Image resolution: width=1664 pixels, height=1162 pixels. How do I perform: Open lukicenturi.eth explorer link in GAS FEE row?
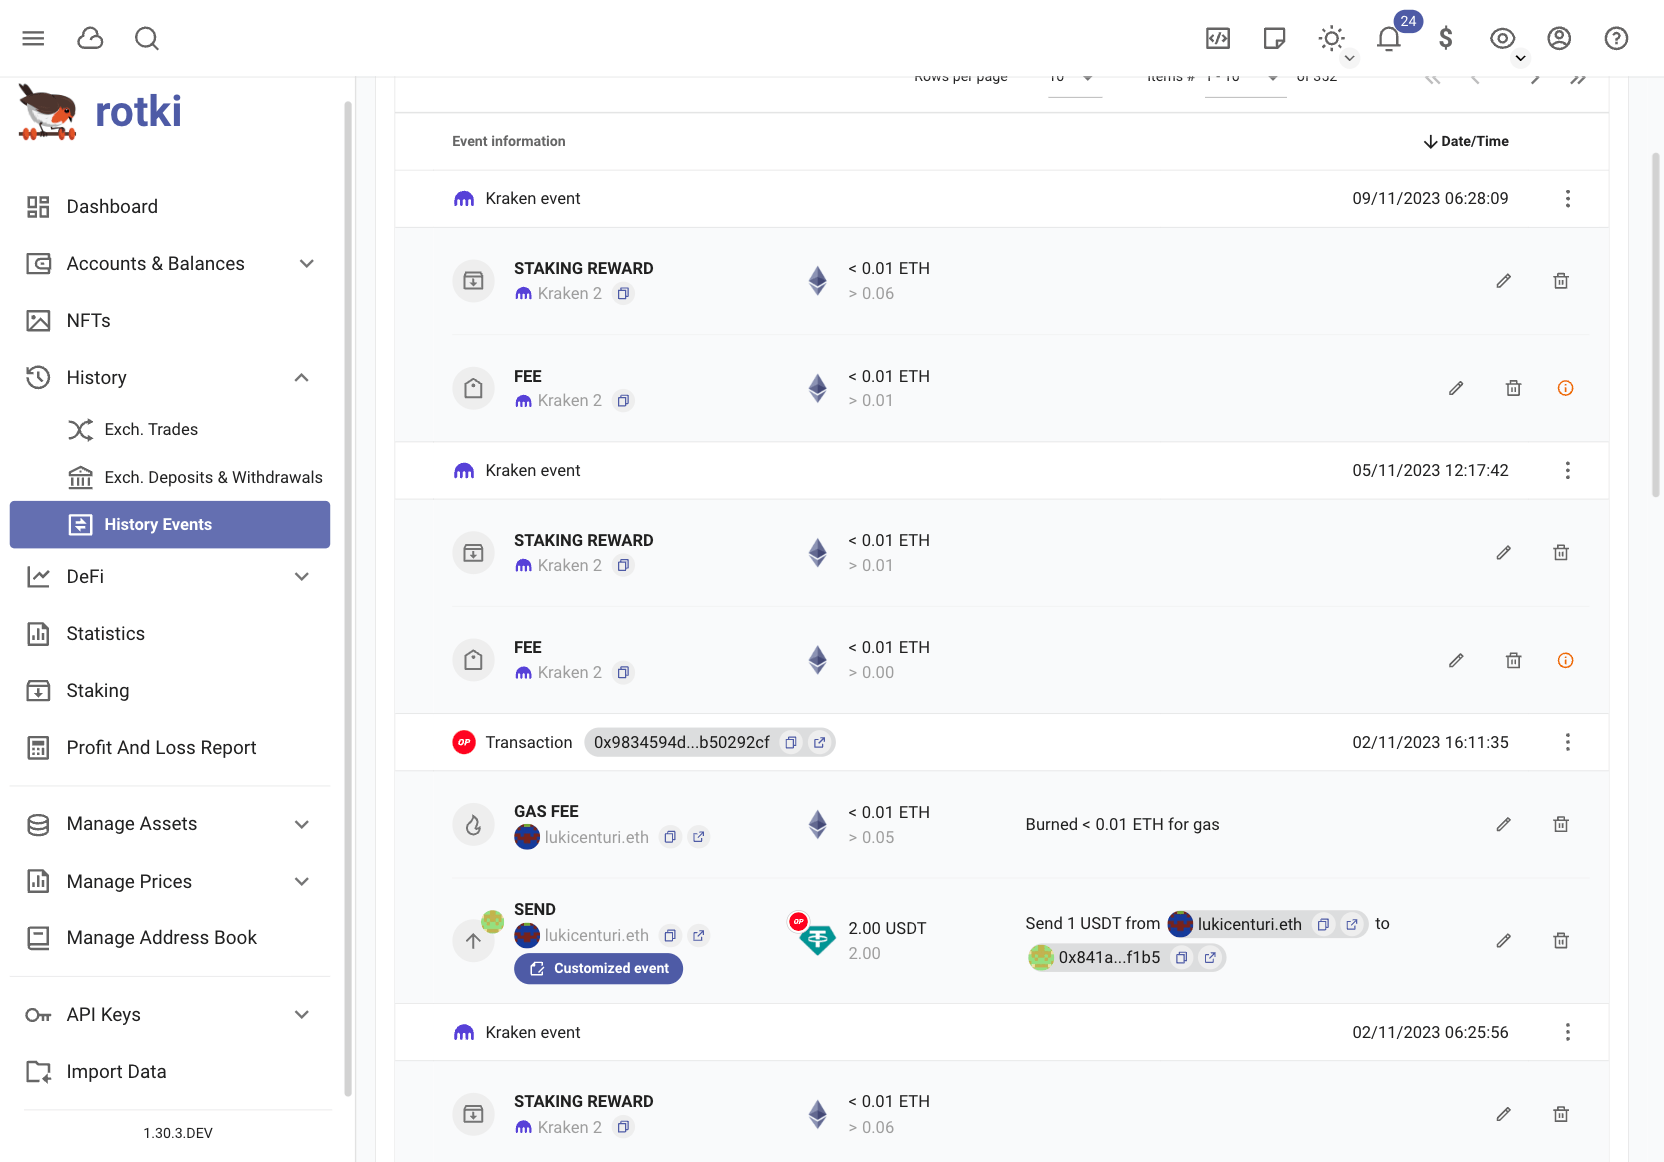699,837
